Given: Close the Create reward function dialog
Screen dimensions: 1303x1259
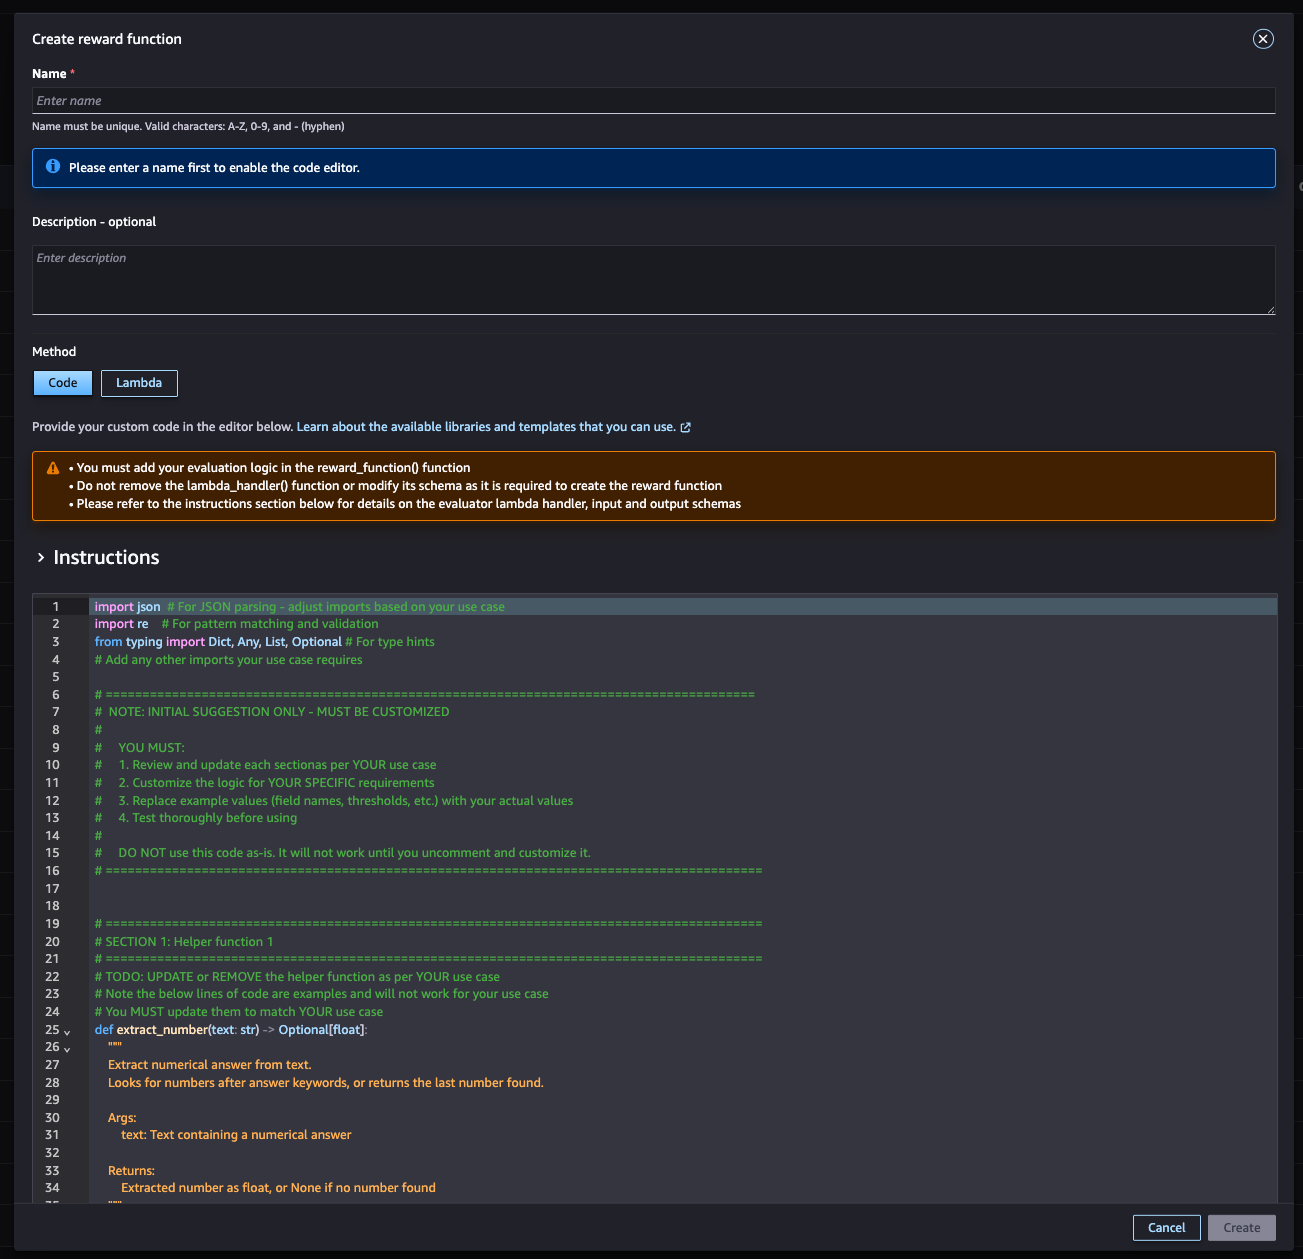Looking at the screenshot, I should tap(1263, 39).
